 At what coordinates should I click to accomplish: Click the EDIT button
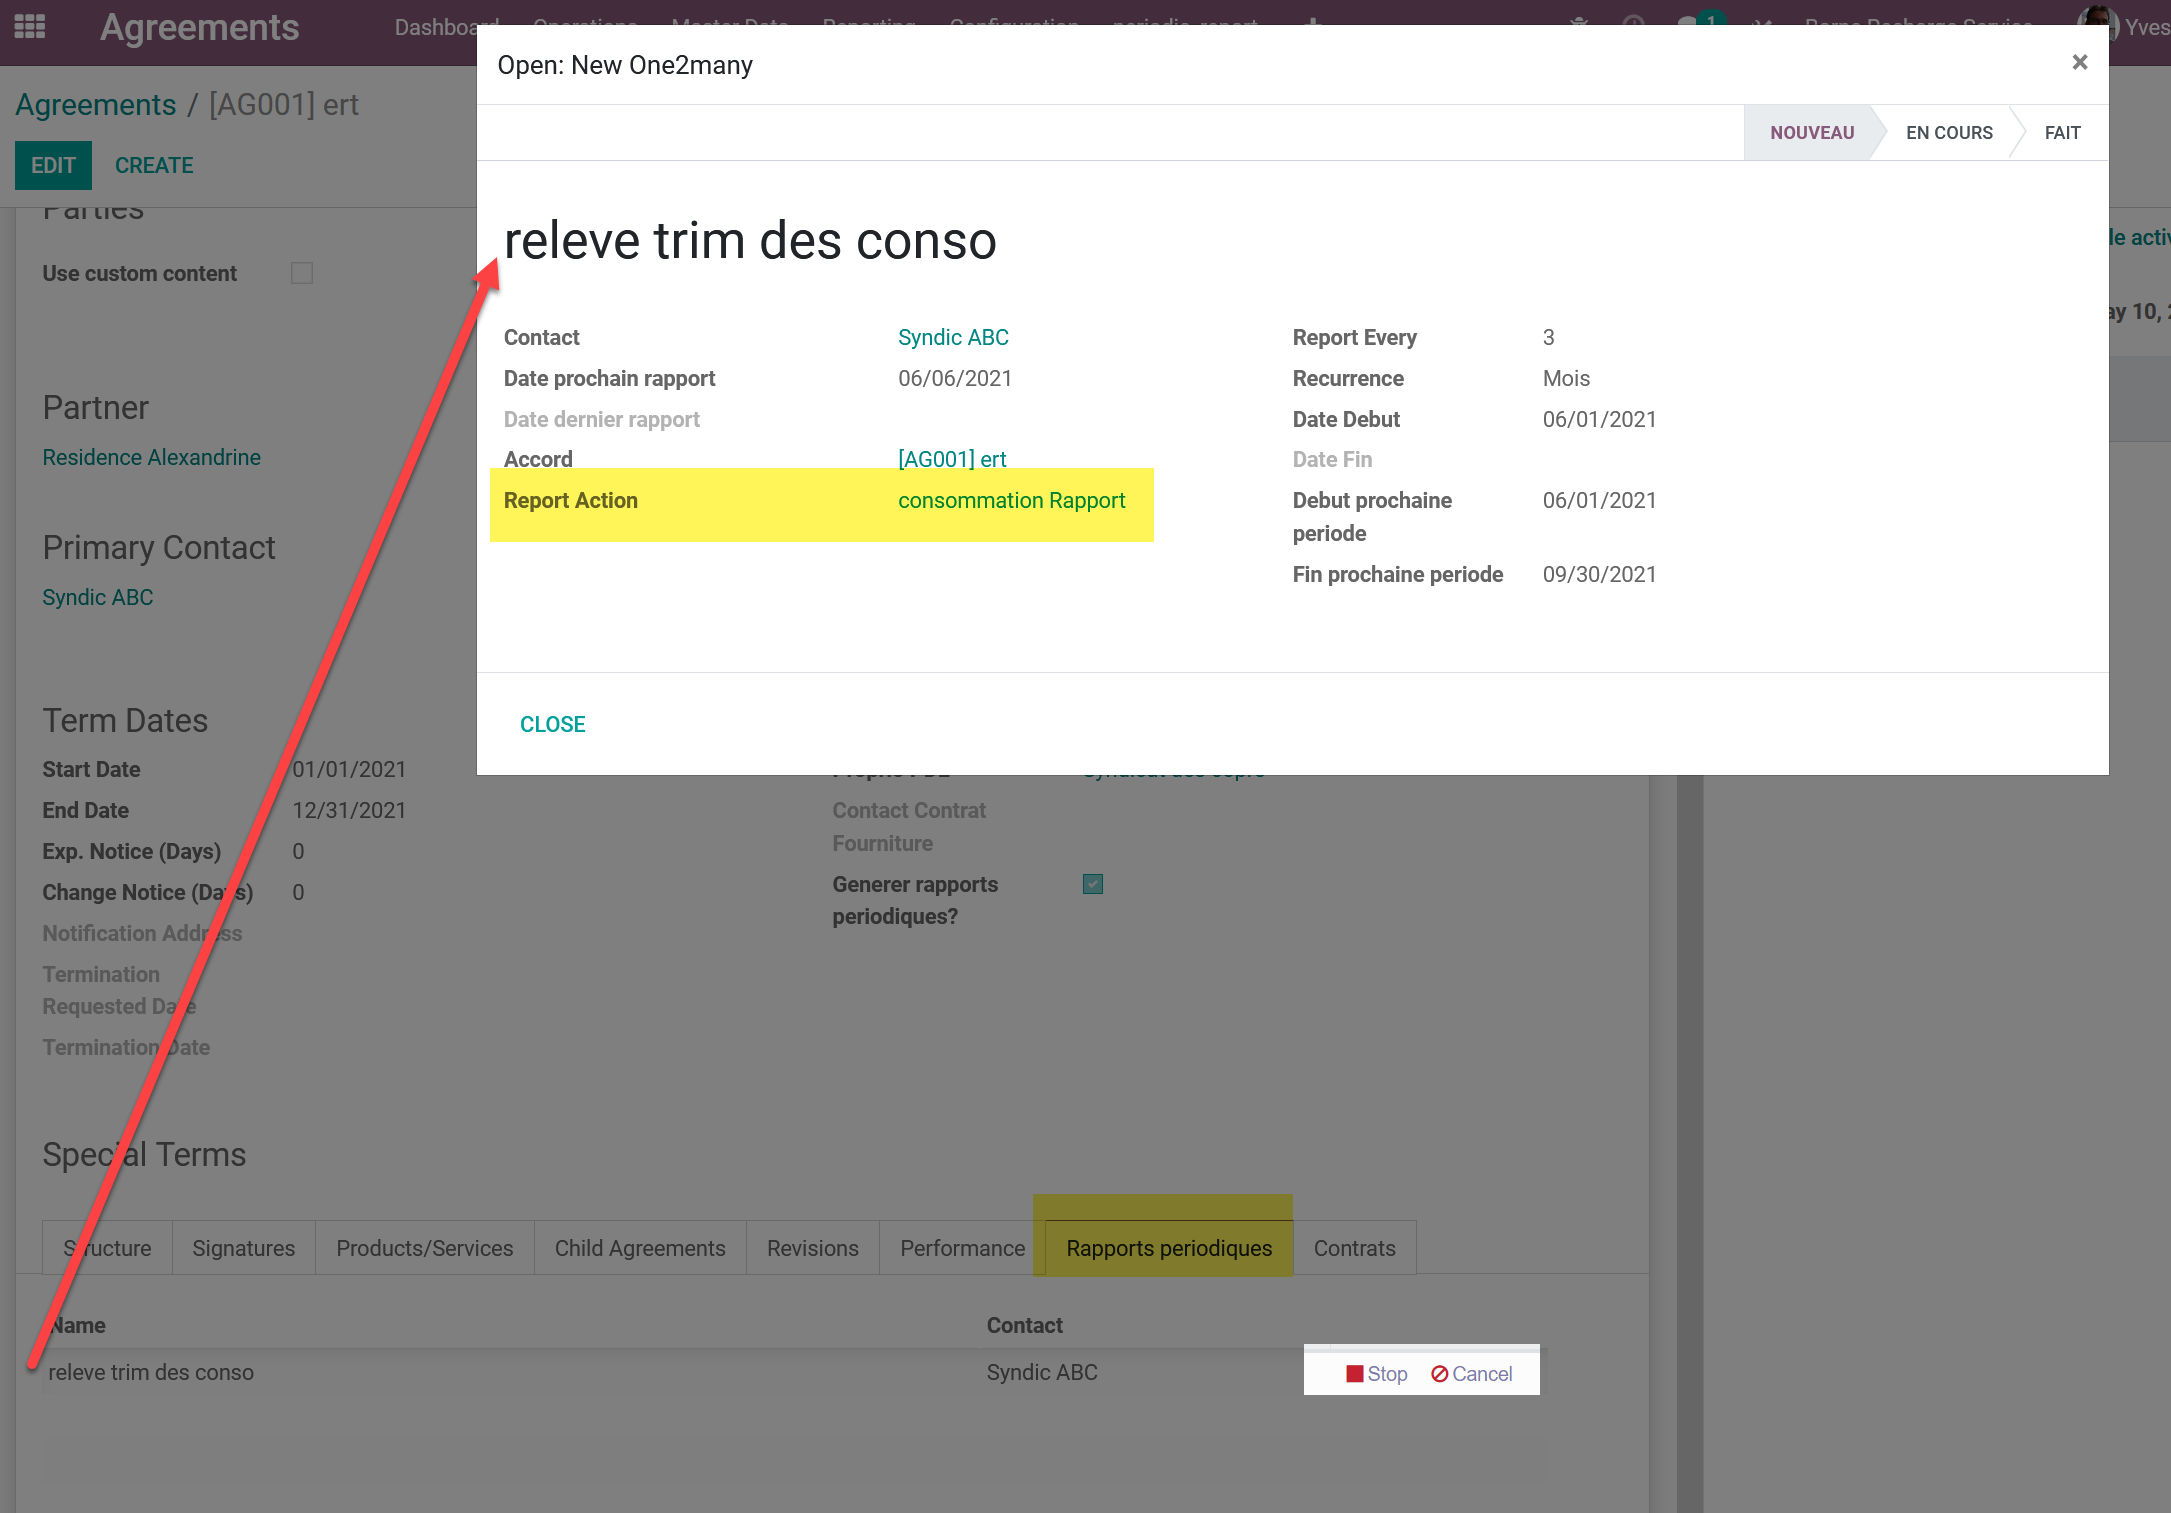click(x=53, y=165)
